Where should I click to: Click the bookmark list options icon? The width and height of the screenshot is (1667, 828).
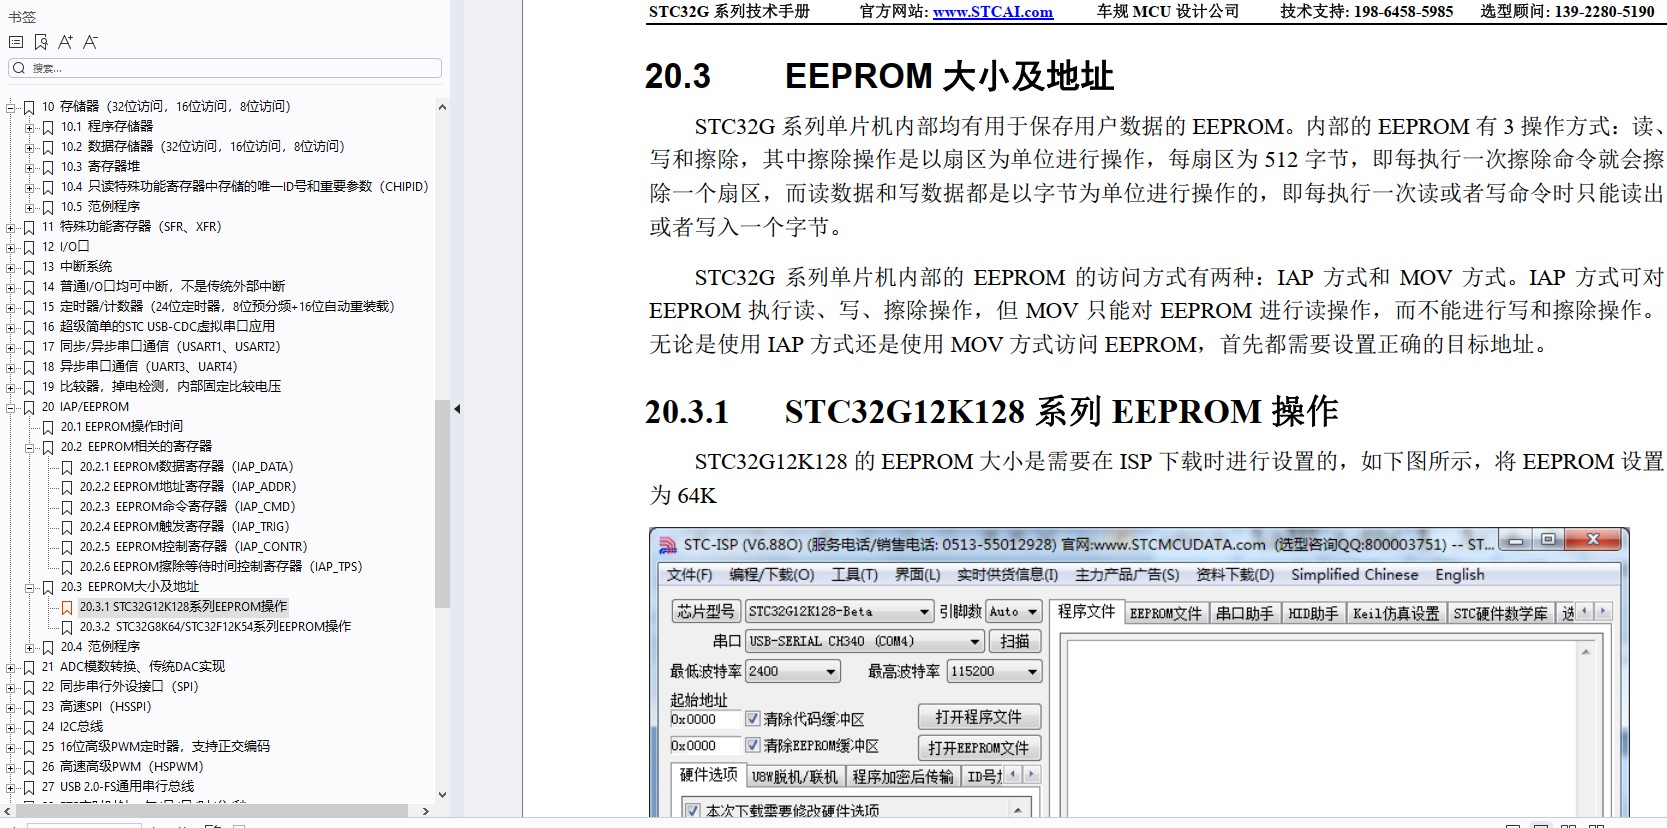point(15,42)
